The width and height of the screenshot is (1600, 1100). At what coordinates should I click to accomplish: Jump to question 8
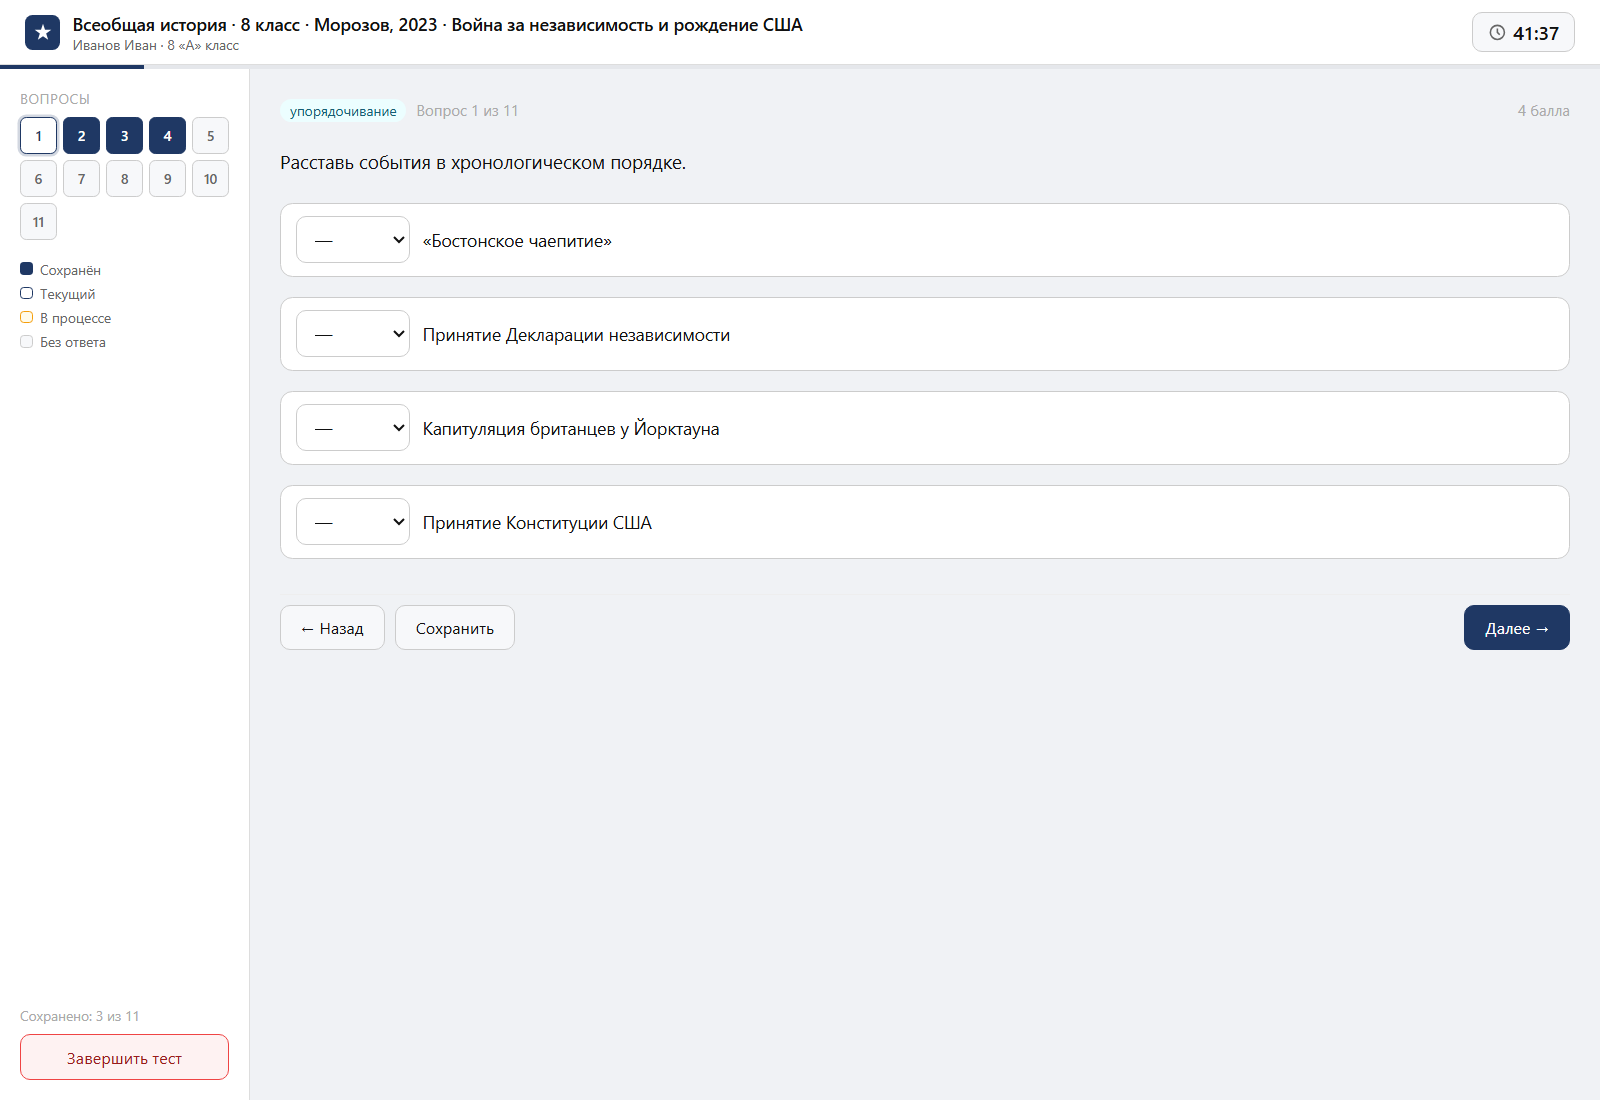click(x=124, y=179)
